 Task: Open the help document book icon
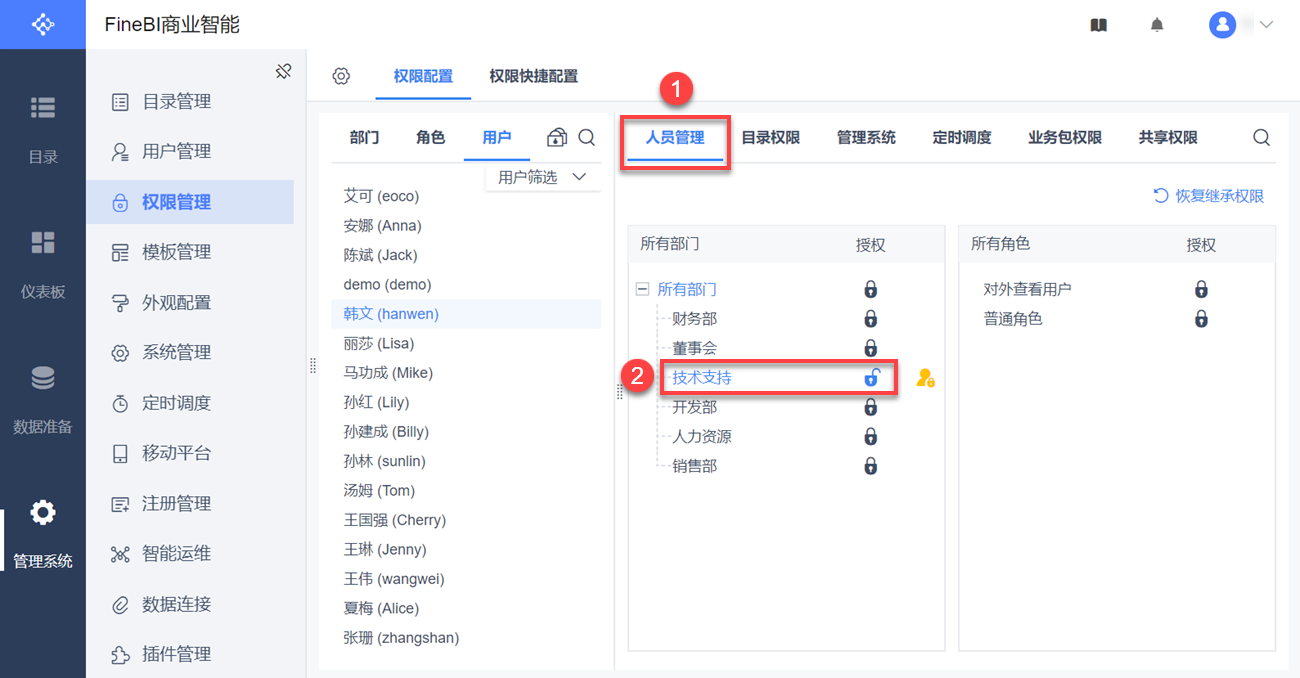pos(1099,25)
